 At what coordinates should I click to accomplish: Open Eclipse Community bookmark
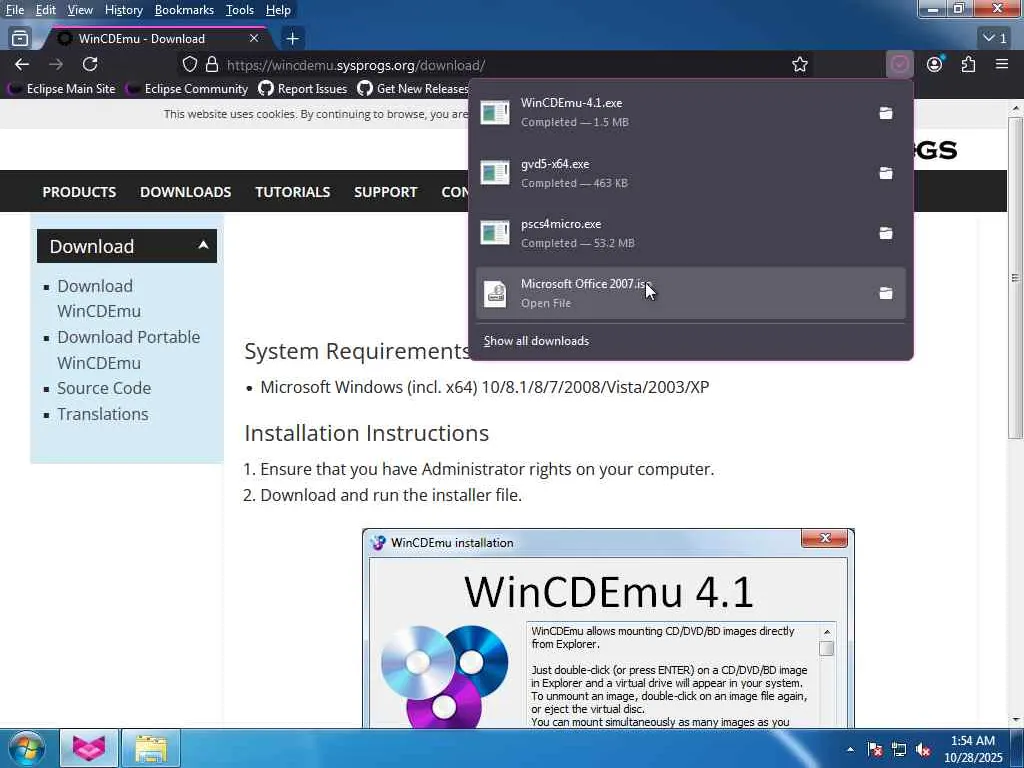point(187,89)
